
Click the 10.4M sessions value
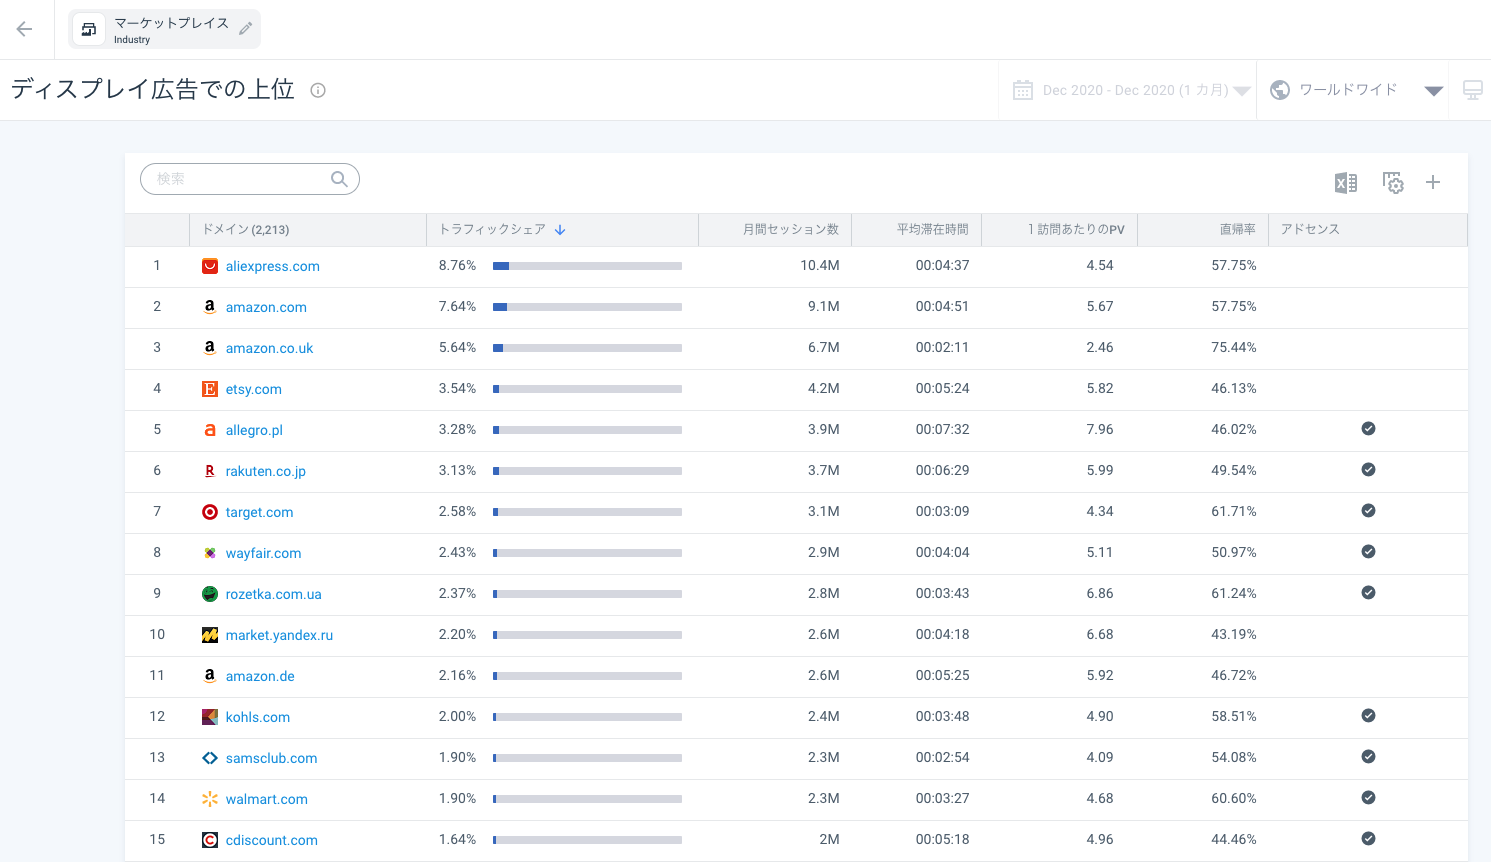(820, 266)
